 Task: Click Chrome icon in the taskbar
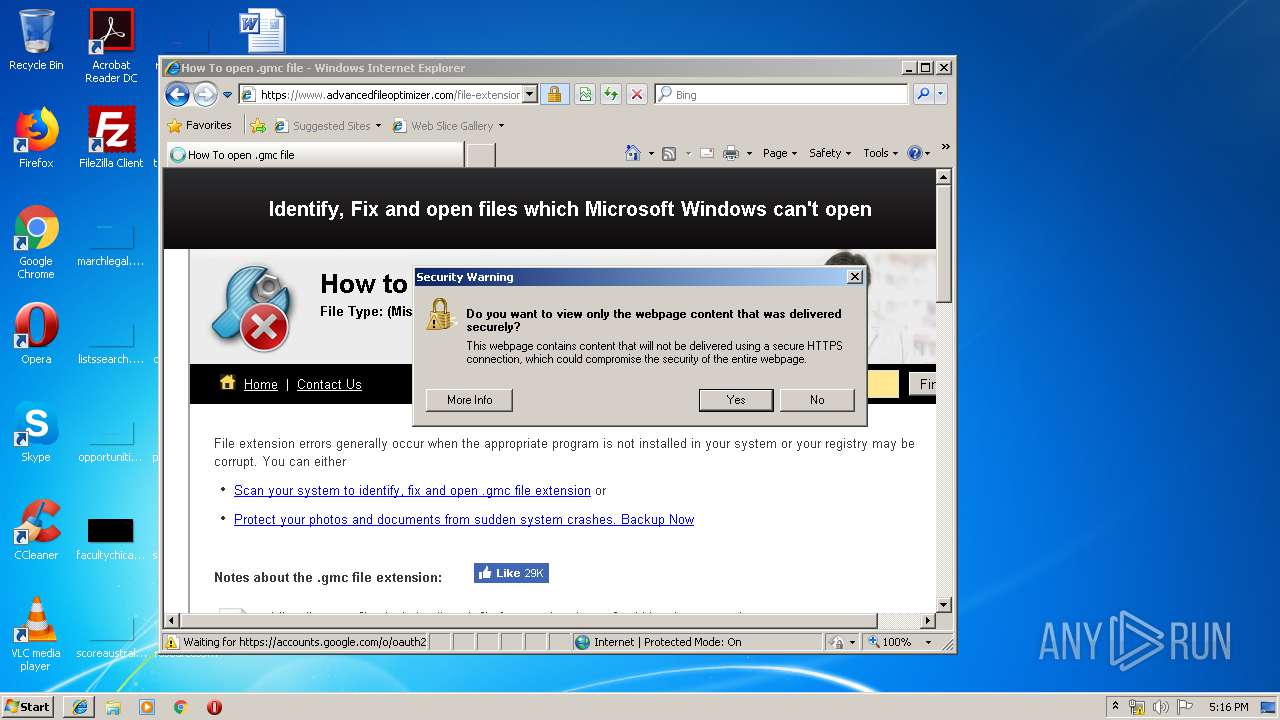click(181, 707)
